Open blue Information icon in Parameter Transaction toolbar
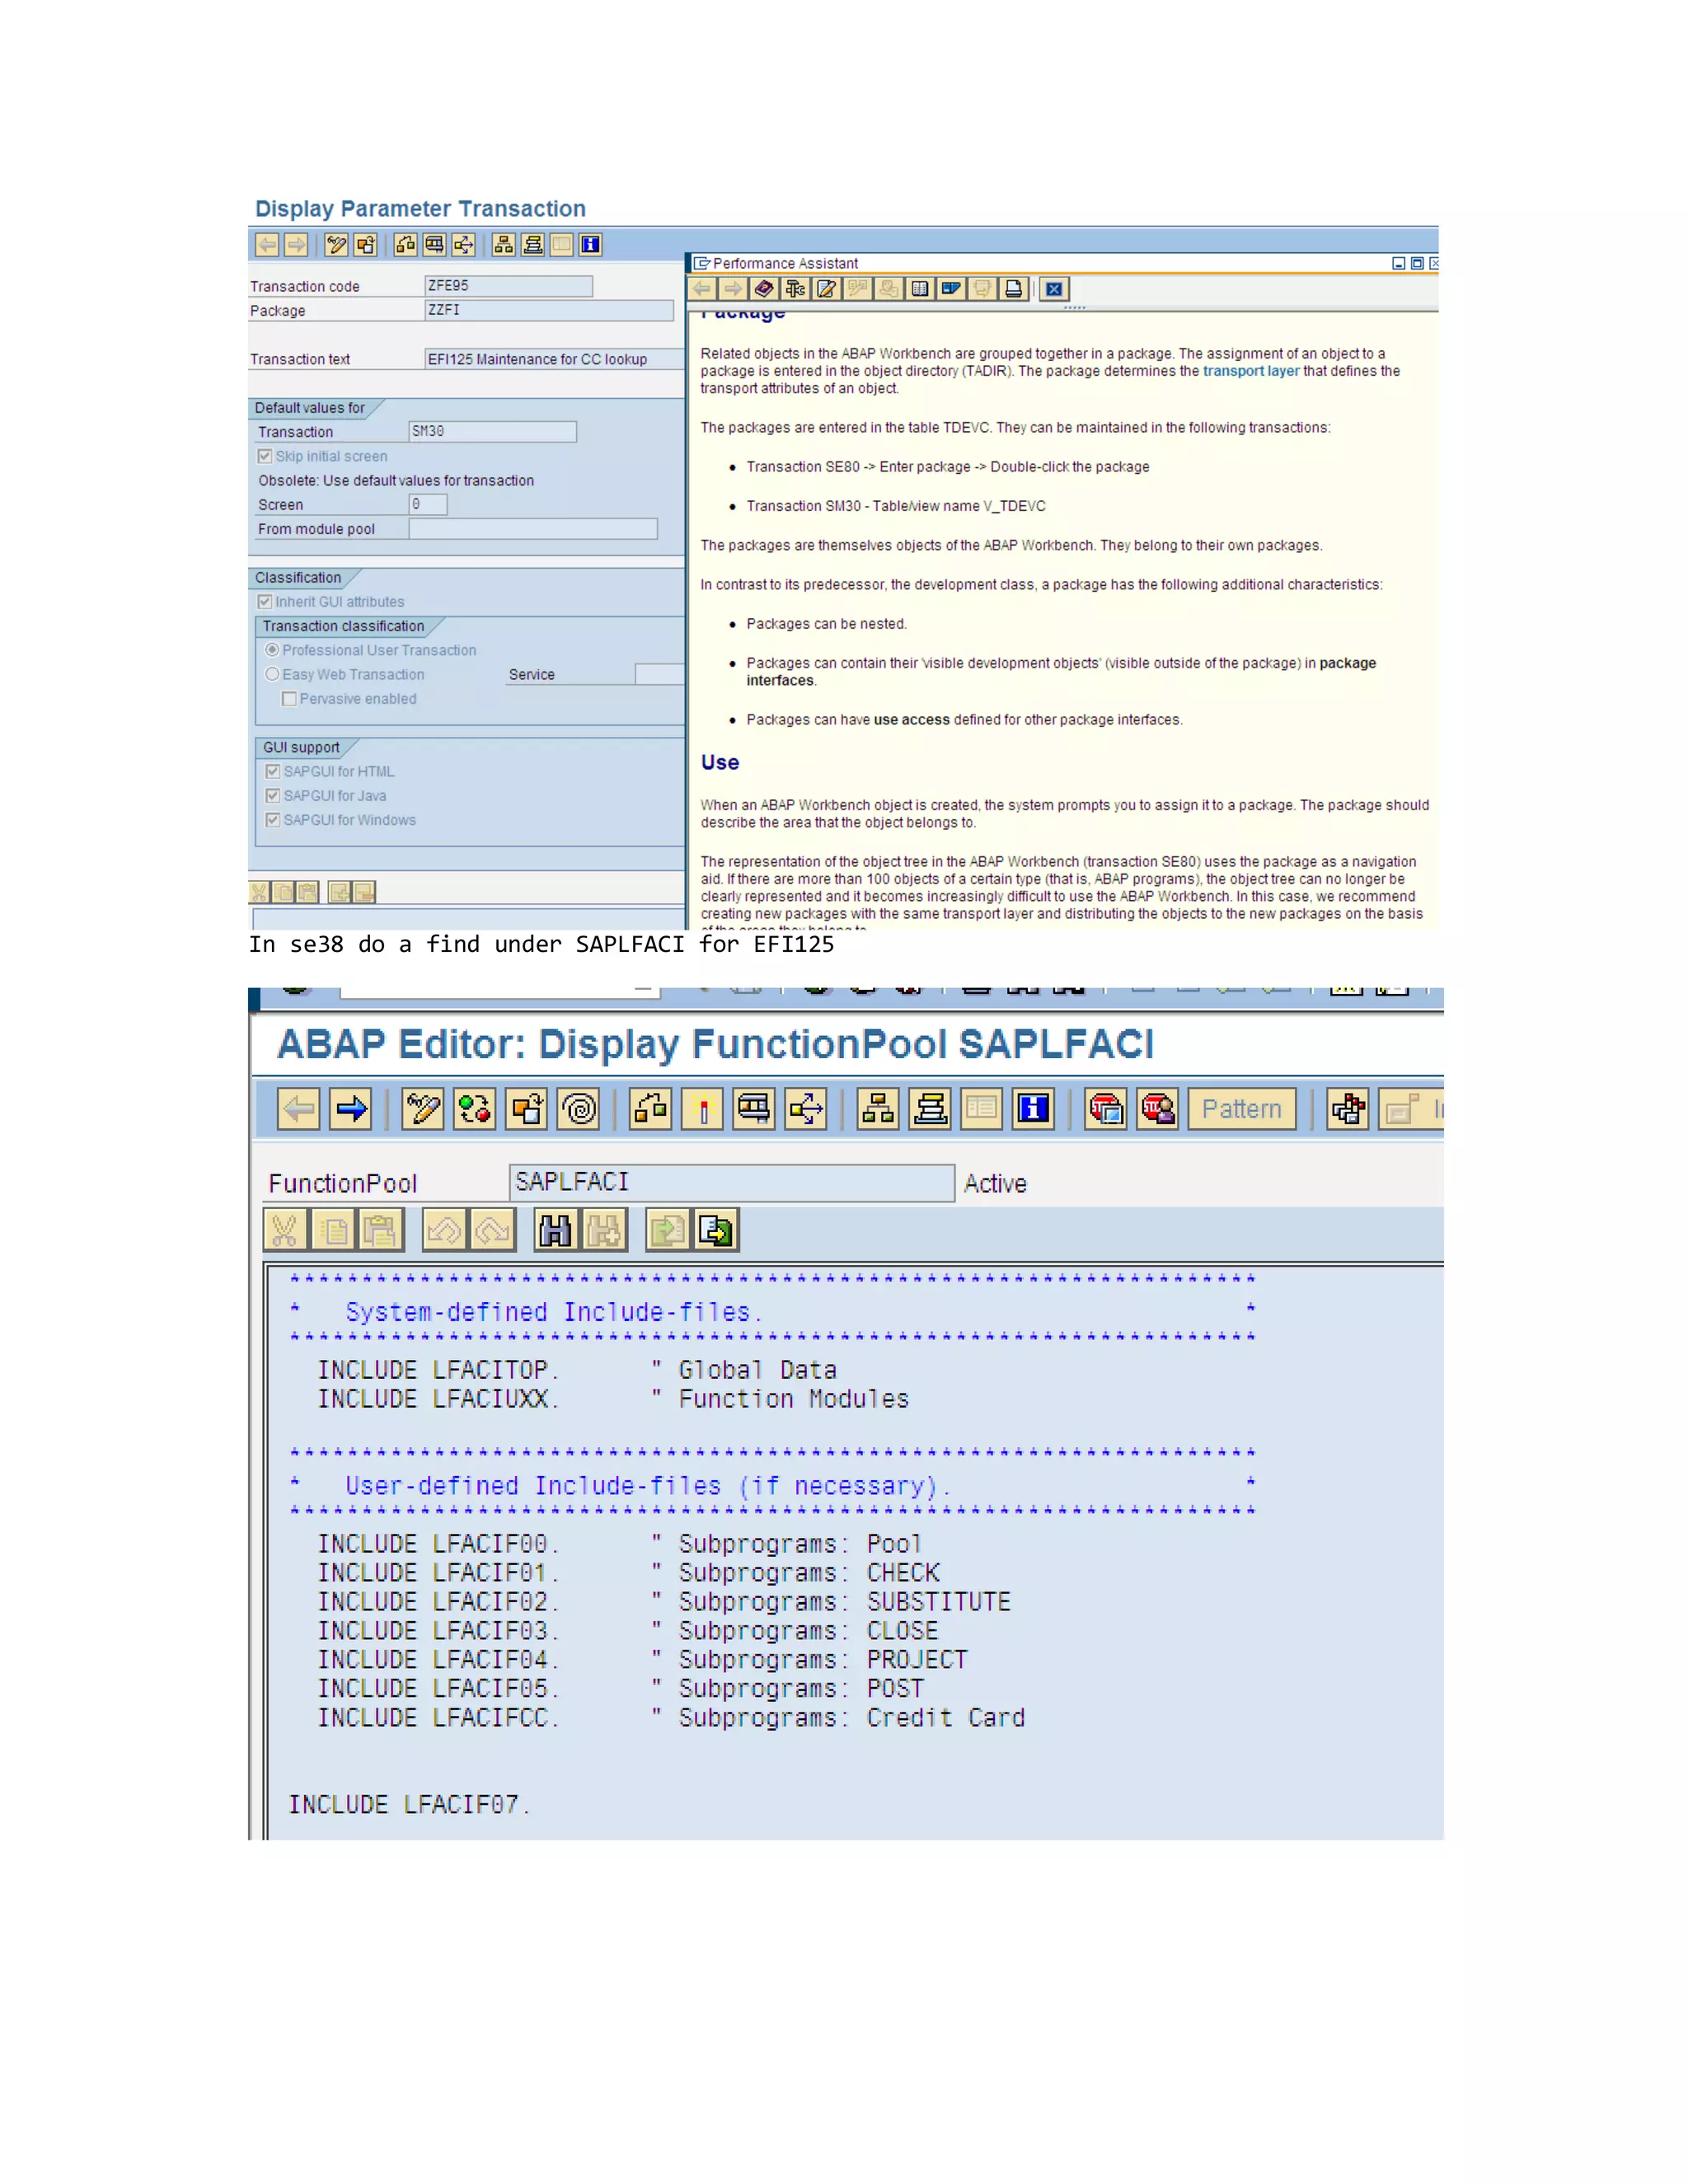The image size is (1688, 2184). click(591, 245)
